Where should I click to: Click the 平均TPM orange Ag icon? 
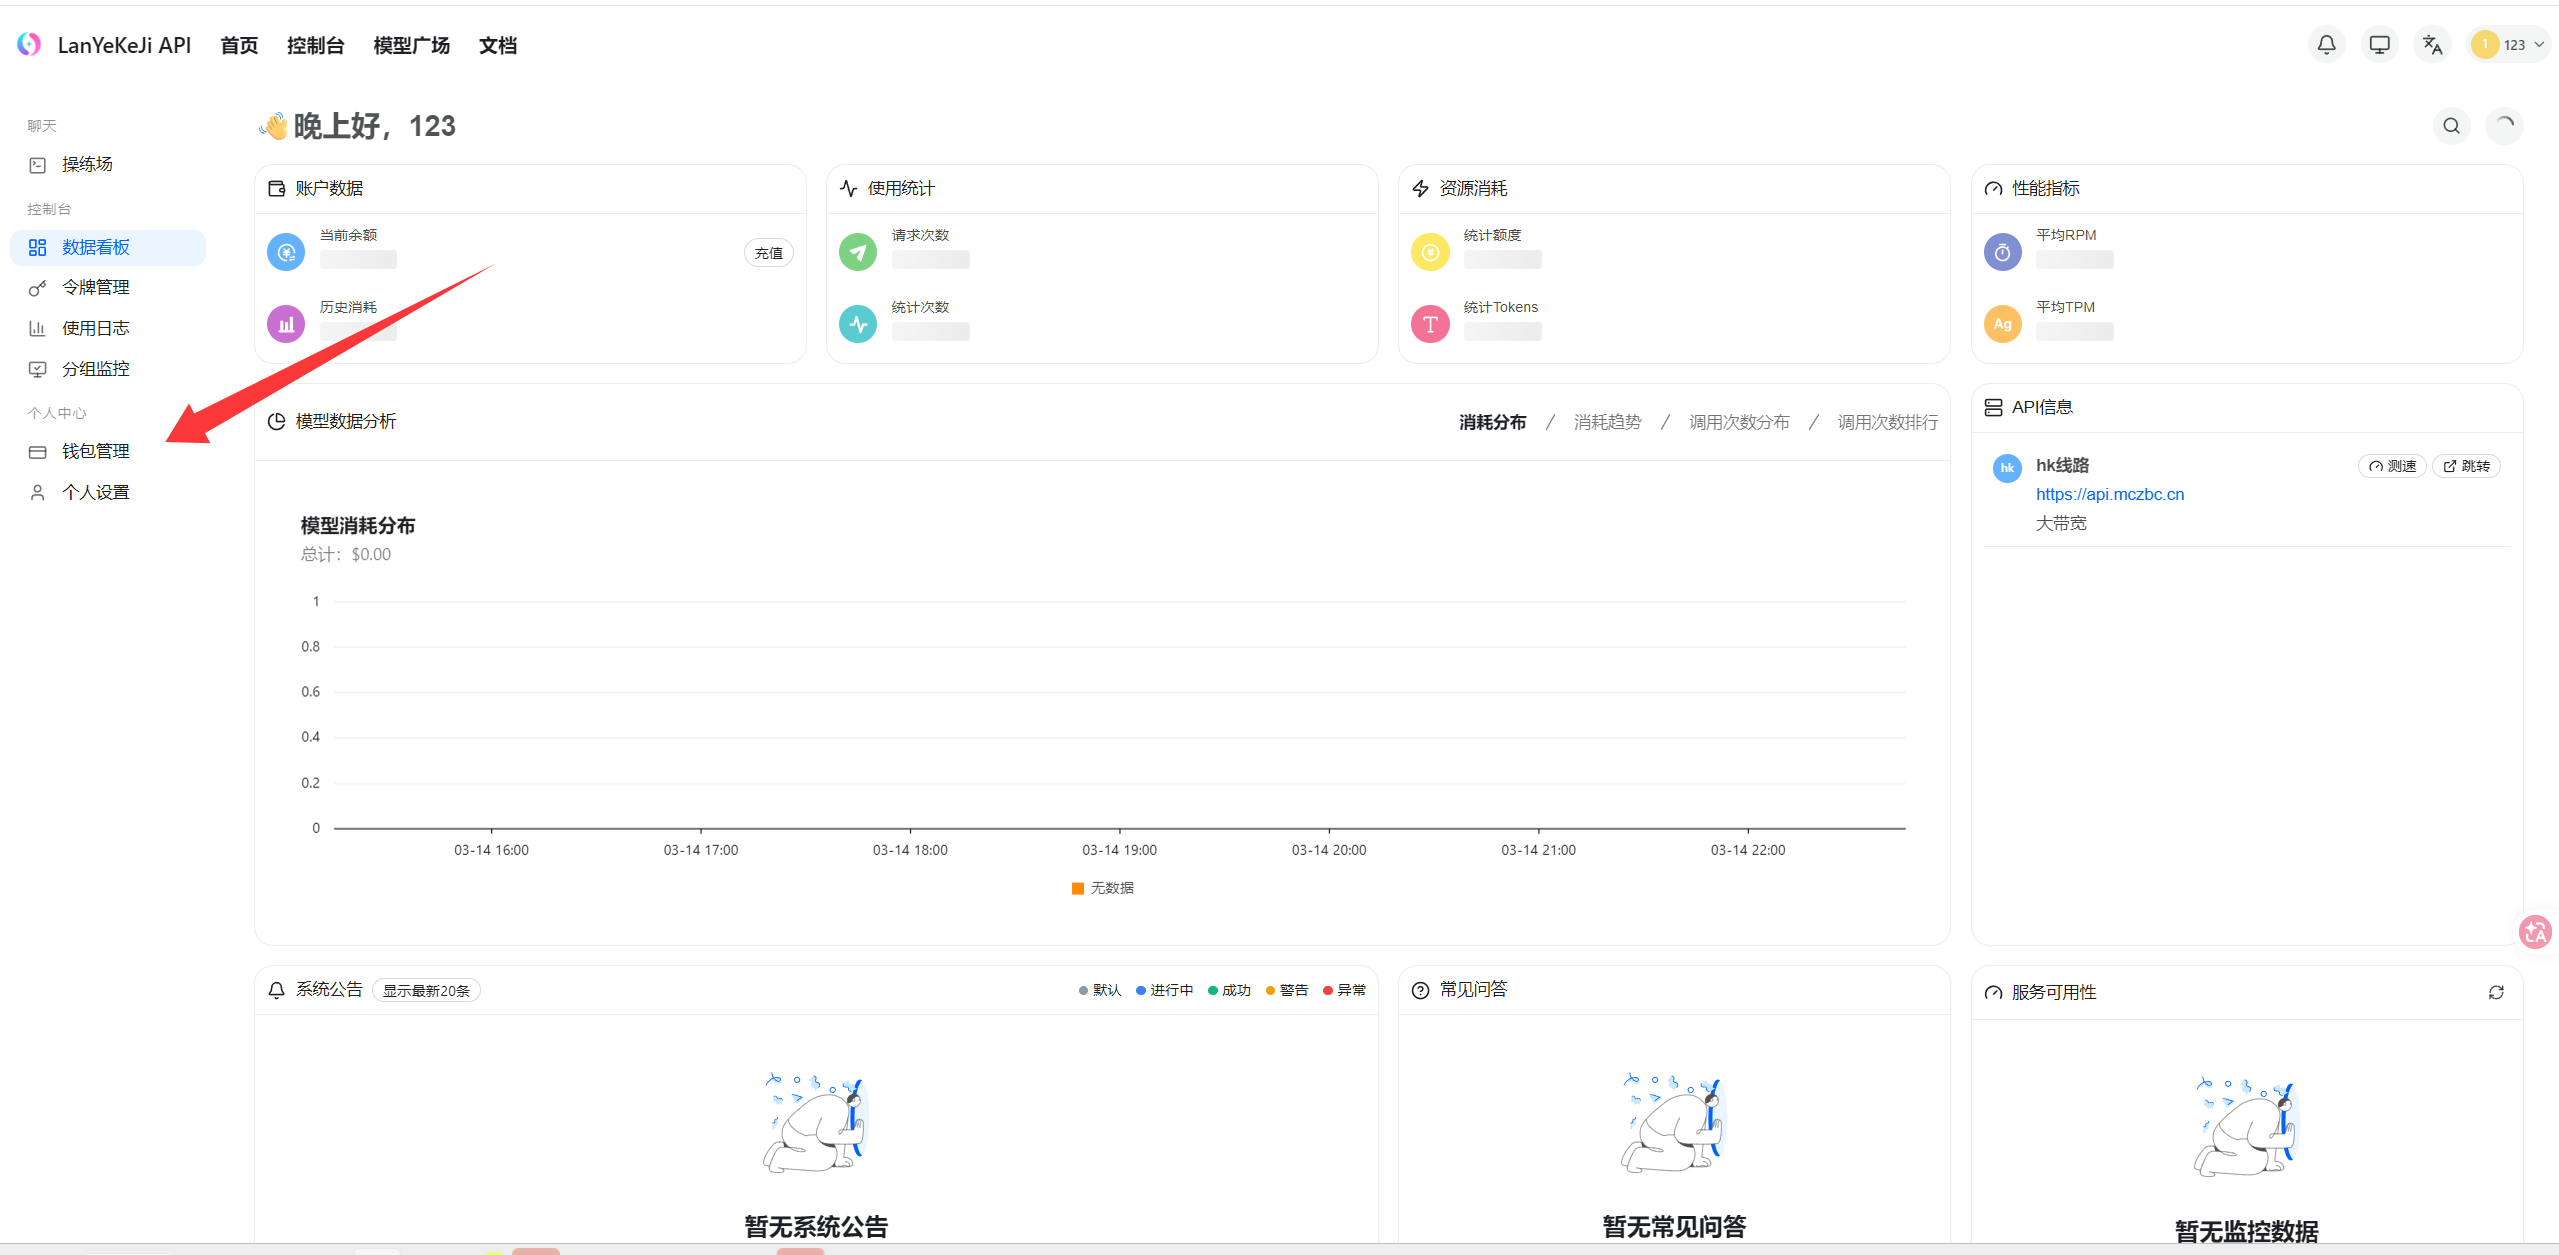(x=2003, y=324)
